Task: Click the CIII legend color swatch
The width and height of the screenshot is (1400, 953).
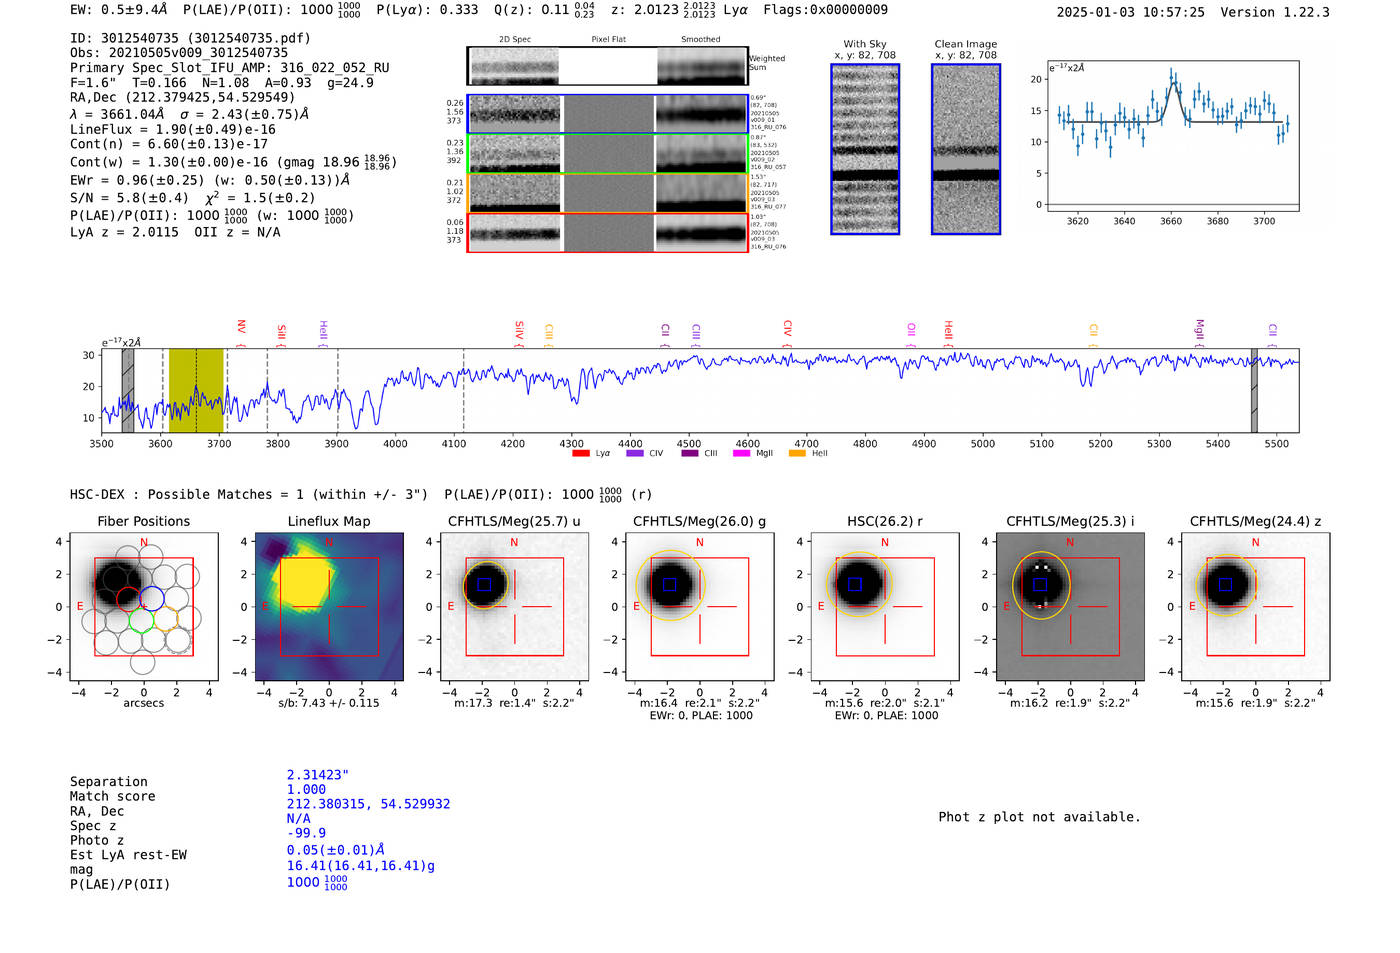Action: (x=690, y=454)
